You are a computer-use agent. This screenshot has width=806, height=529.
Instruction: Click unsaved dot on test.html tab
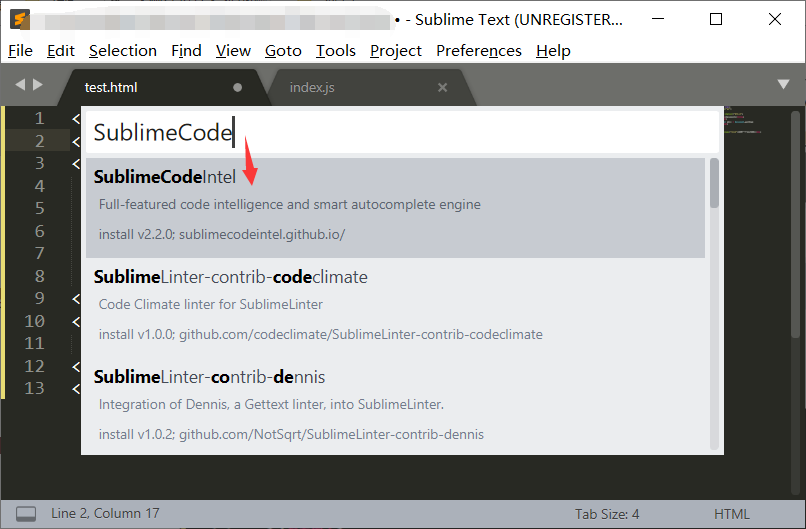click(x=237, y=87)
